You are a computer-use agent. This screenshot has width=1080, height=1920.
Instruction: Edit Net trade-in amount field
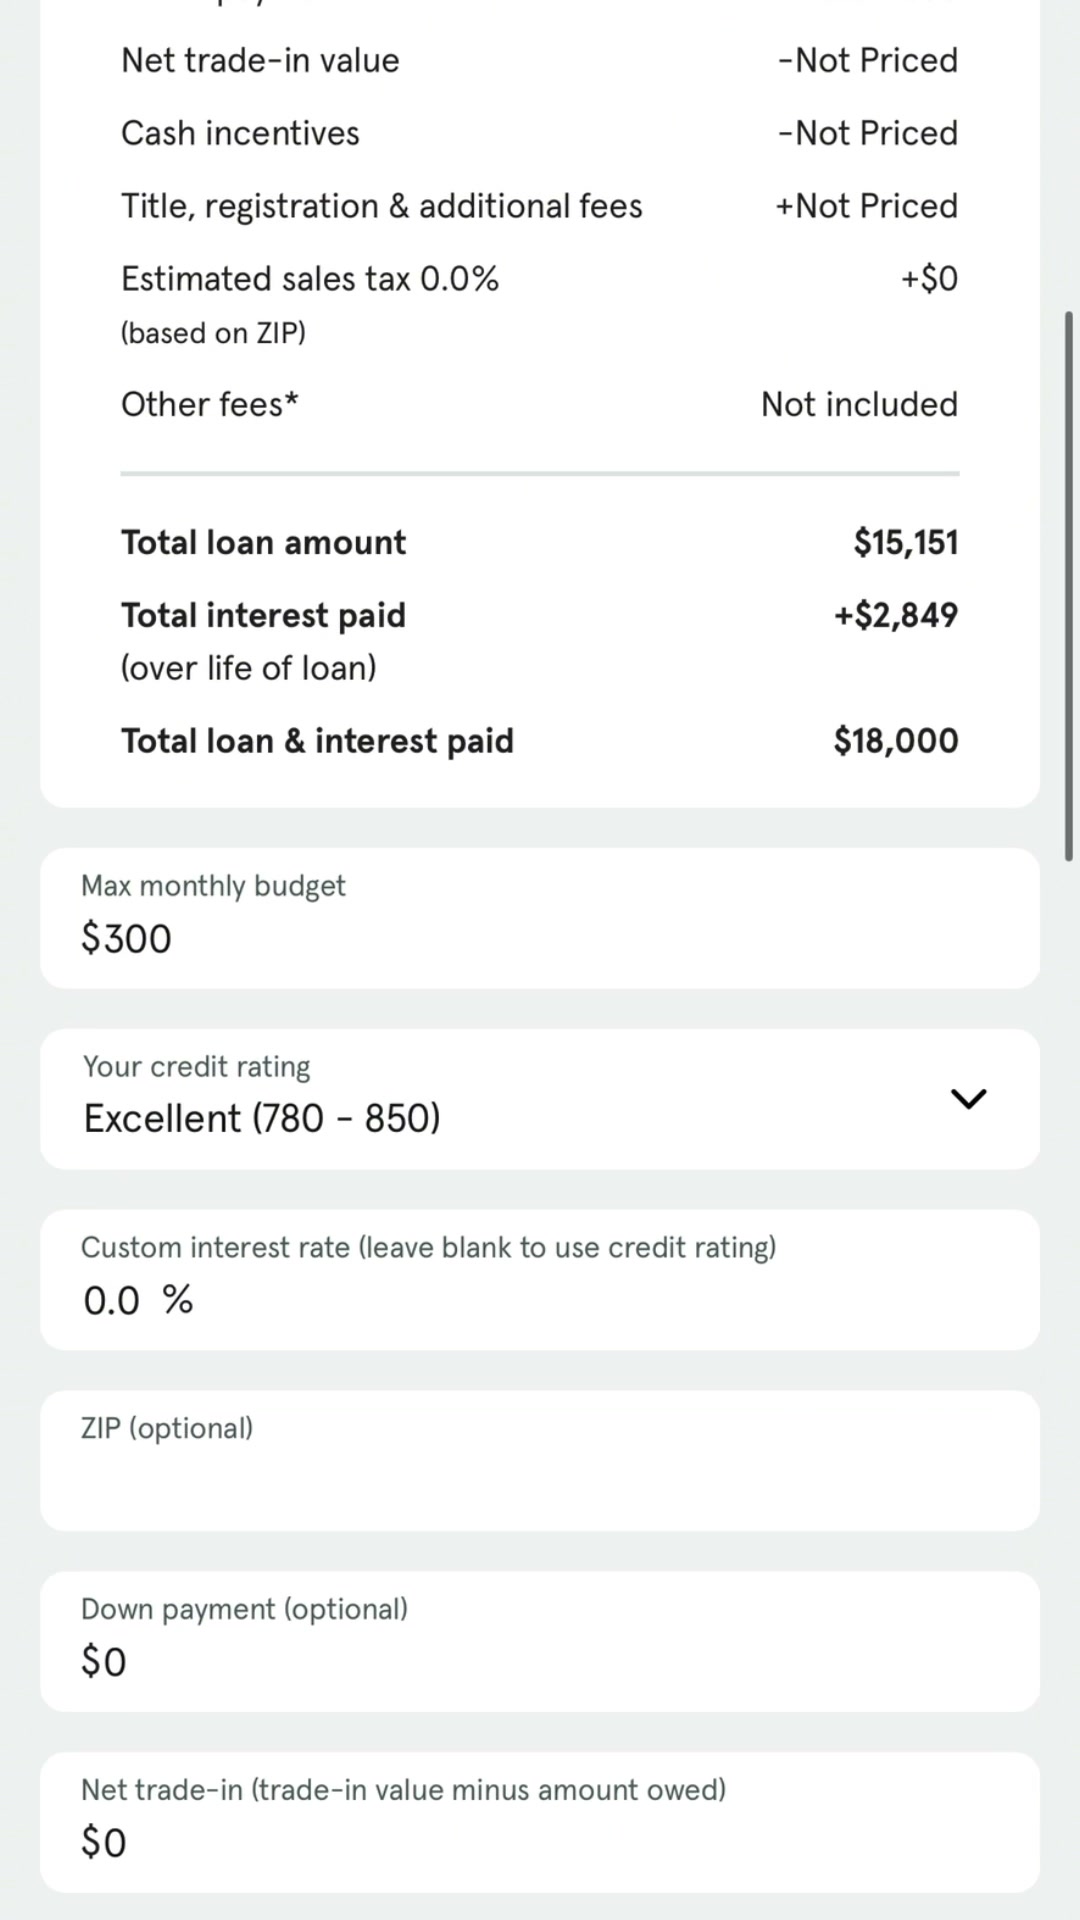(x=540, y=1822)
